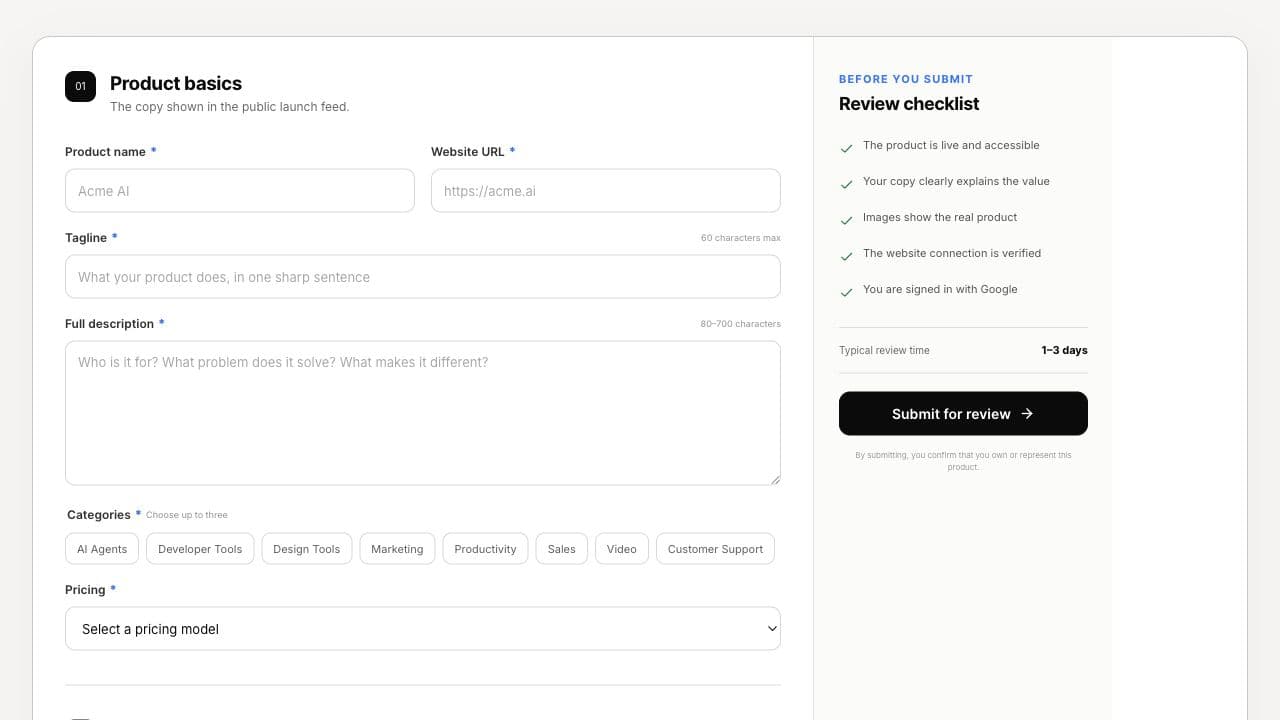Choose the Marketing category chip
This screenshot has width=1280, height=720.
click(x=397, y=549)
